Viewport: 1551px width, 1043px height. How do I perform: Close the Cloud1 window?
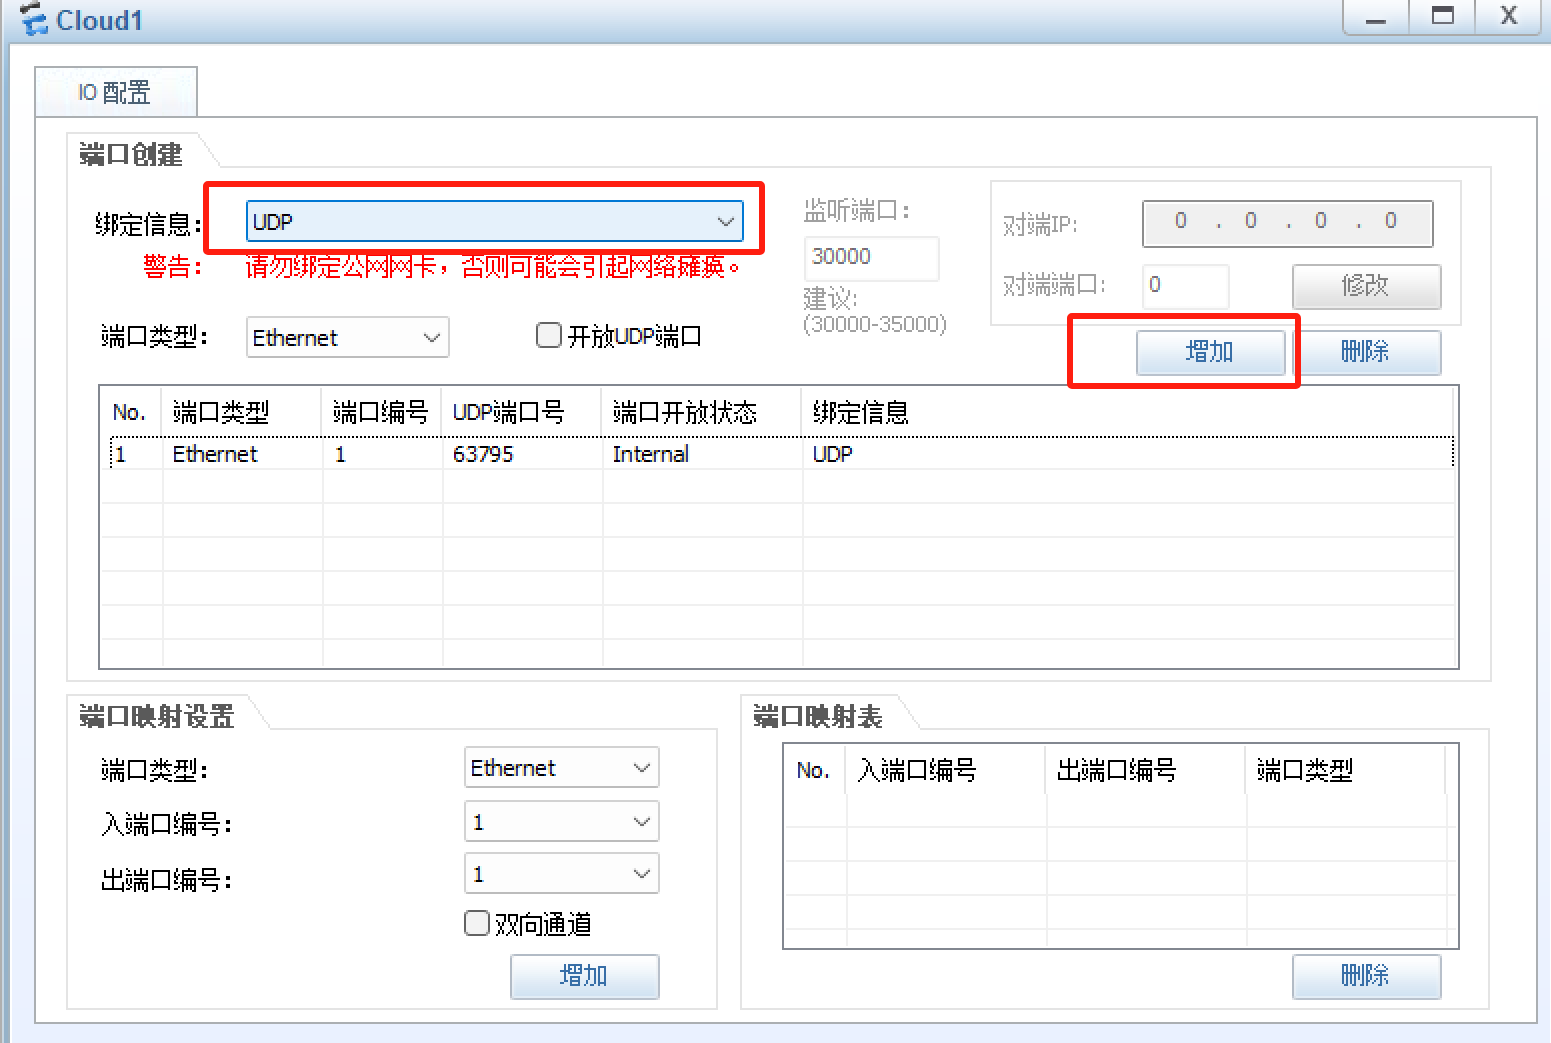coord(1508,17)
